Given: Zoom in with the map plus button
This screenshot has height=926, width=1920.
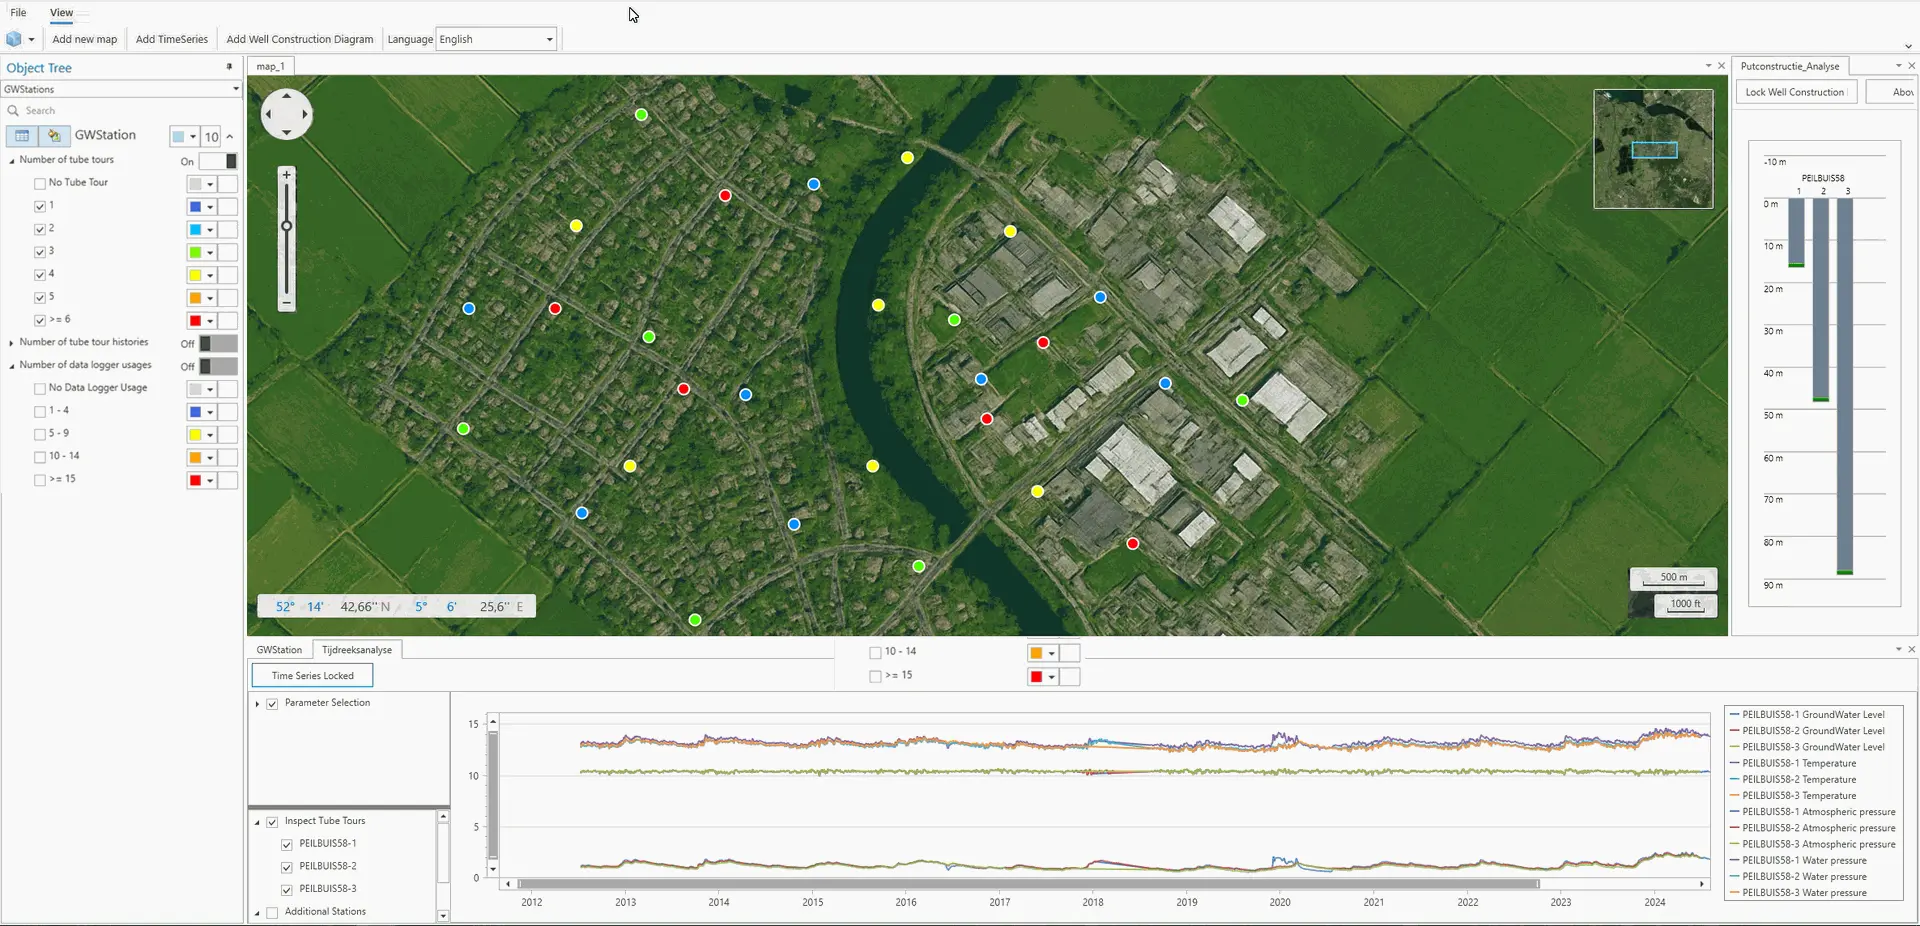Looking at the screenshot, I should pos(287,175).
